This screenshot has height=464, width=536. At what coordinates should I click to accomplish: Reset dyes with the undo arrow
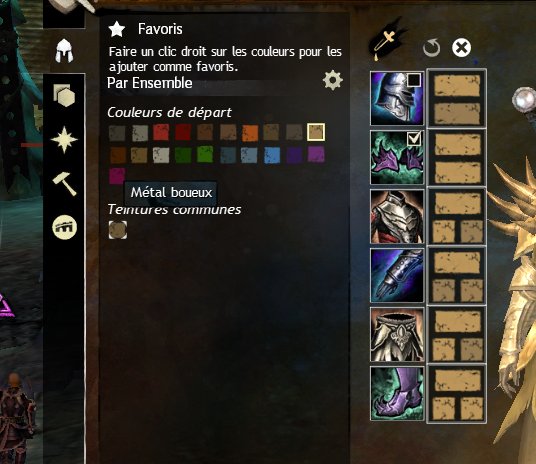431,48
